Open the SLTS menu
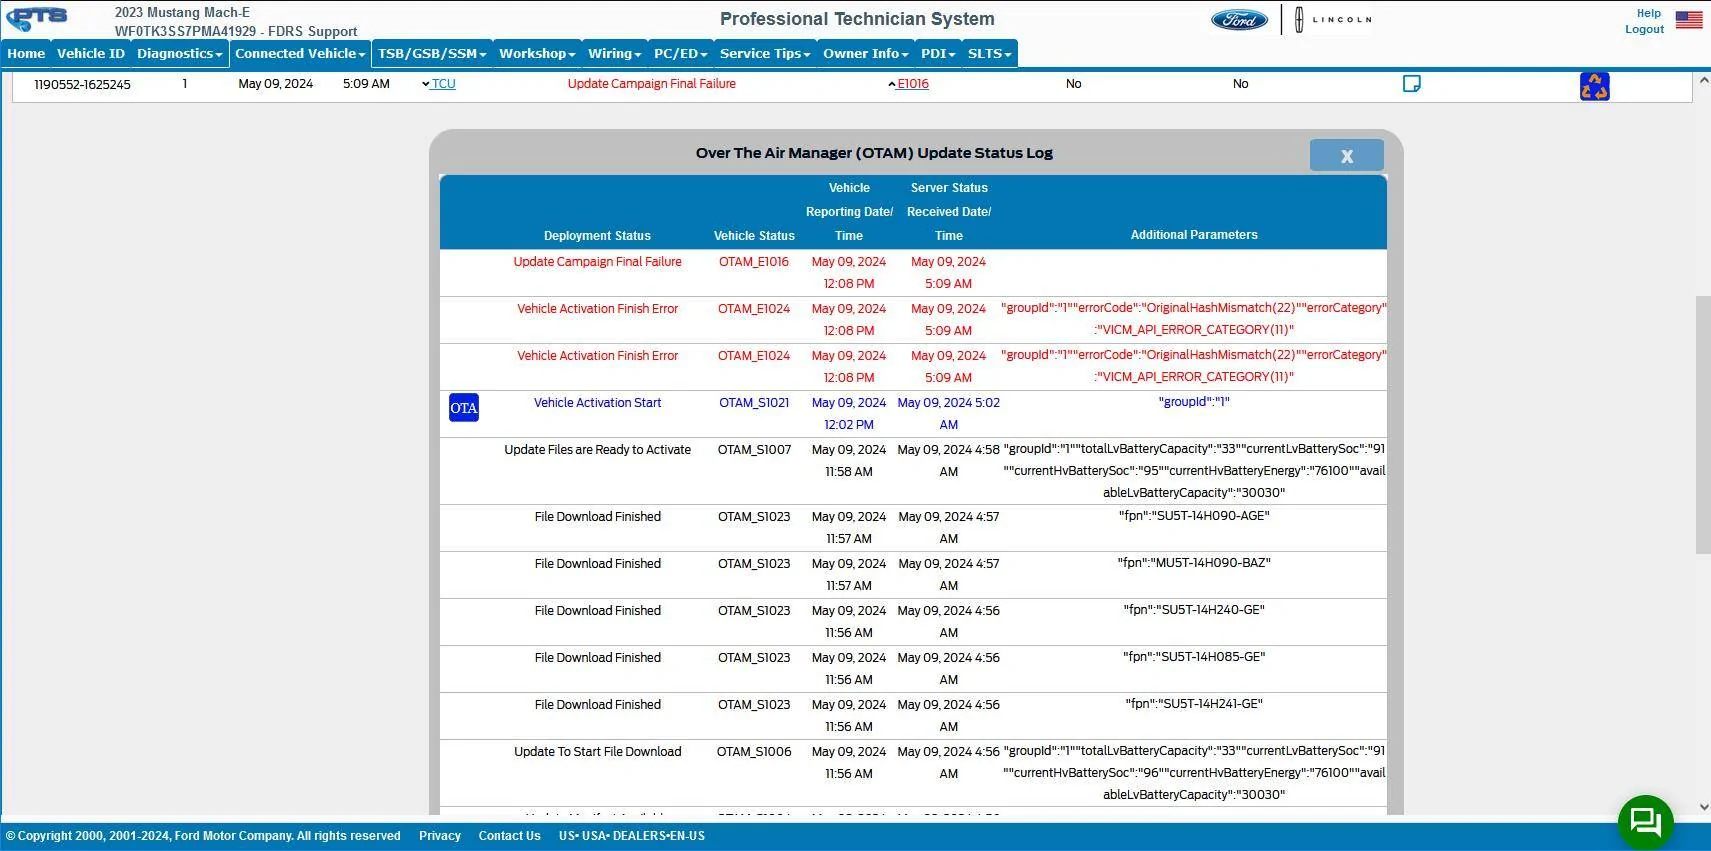This screenshot has height=851, width=1711. pyautogui.click(x=990, y=54)
